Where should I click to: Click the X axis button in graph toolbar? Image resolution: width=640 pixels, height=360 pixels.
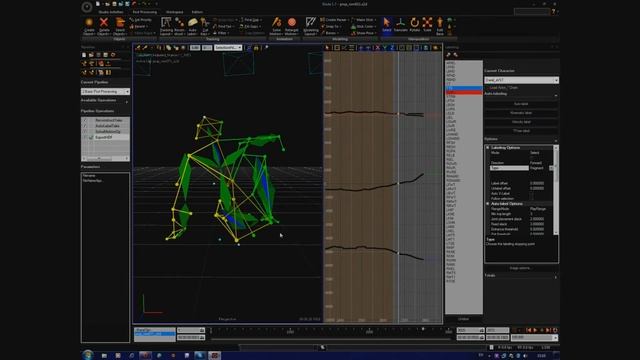tap(377, 48)
